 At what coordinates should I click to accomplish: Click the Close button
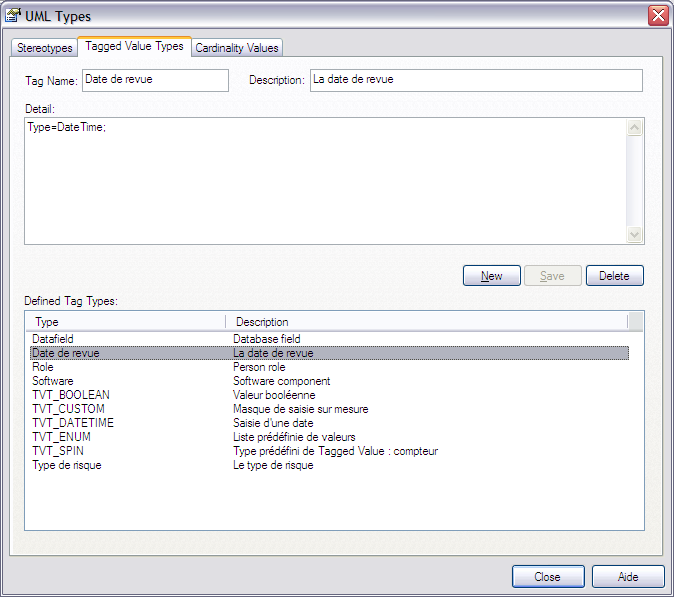[548, 577]
